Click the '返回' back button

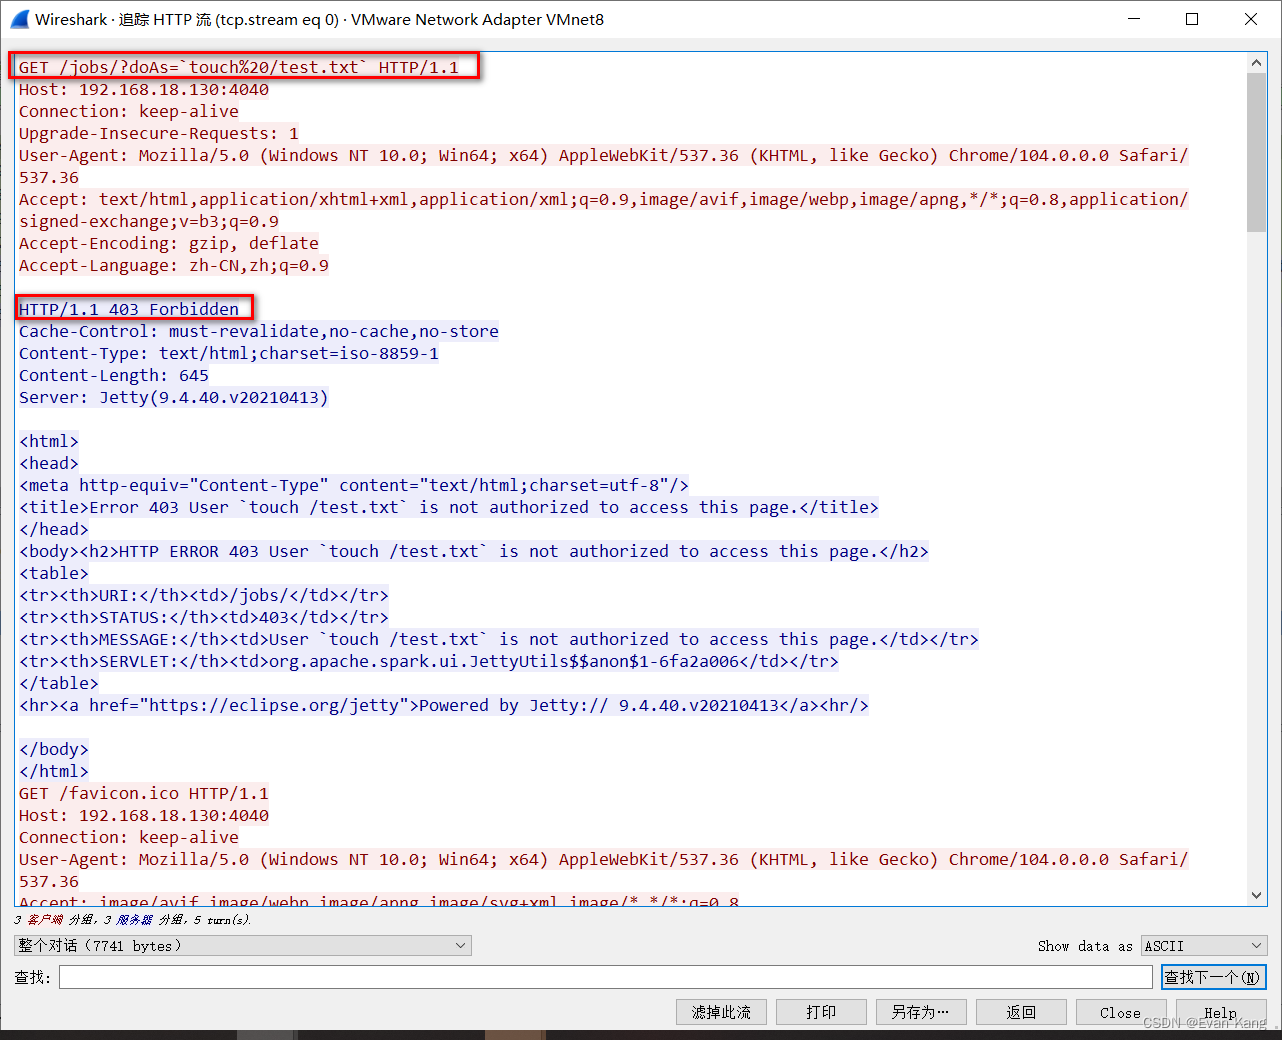pos(1021,1012)
